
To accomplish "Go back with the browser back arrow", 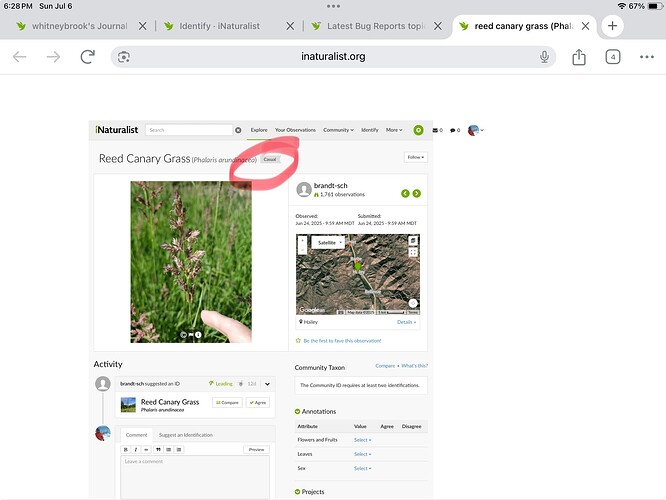I will (20, 56).
